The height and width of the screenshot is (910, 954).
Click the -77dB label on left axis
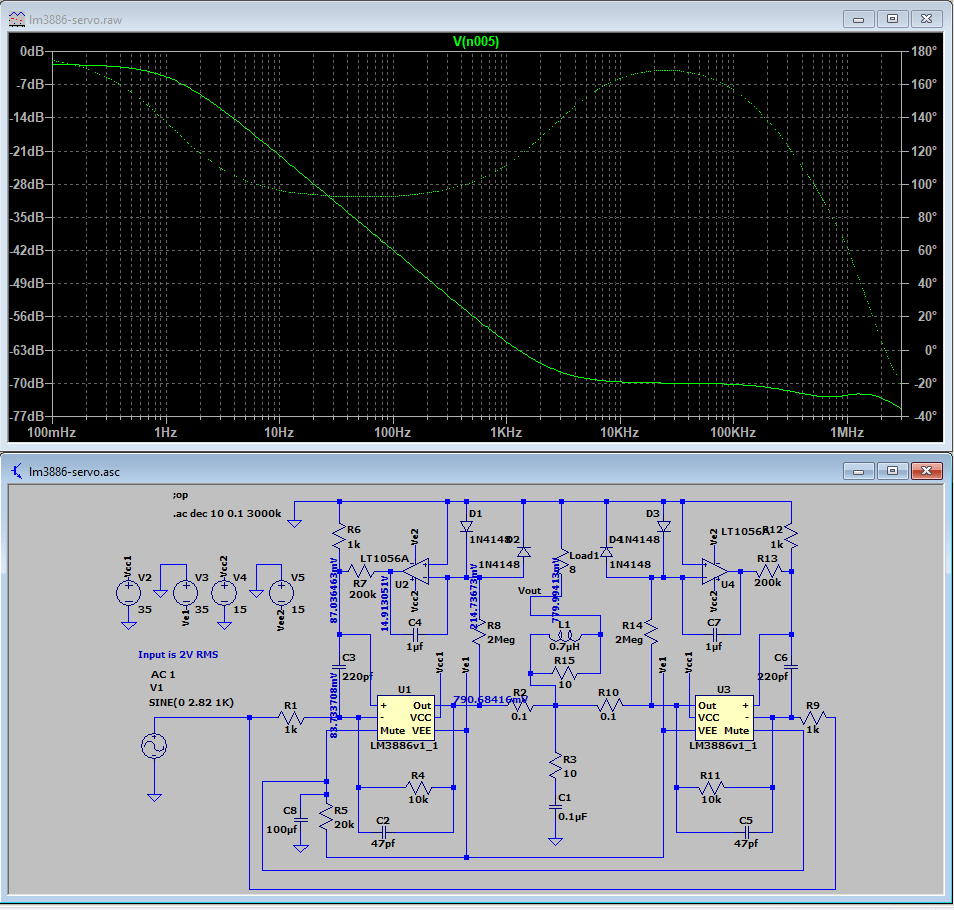click(x=27, y=416)
